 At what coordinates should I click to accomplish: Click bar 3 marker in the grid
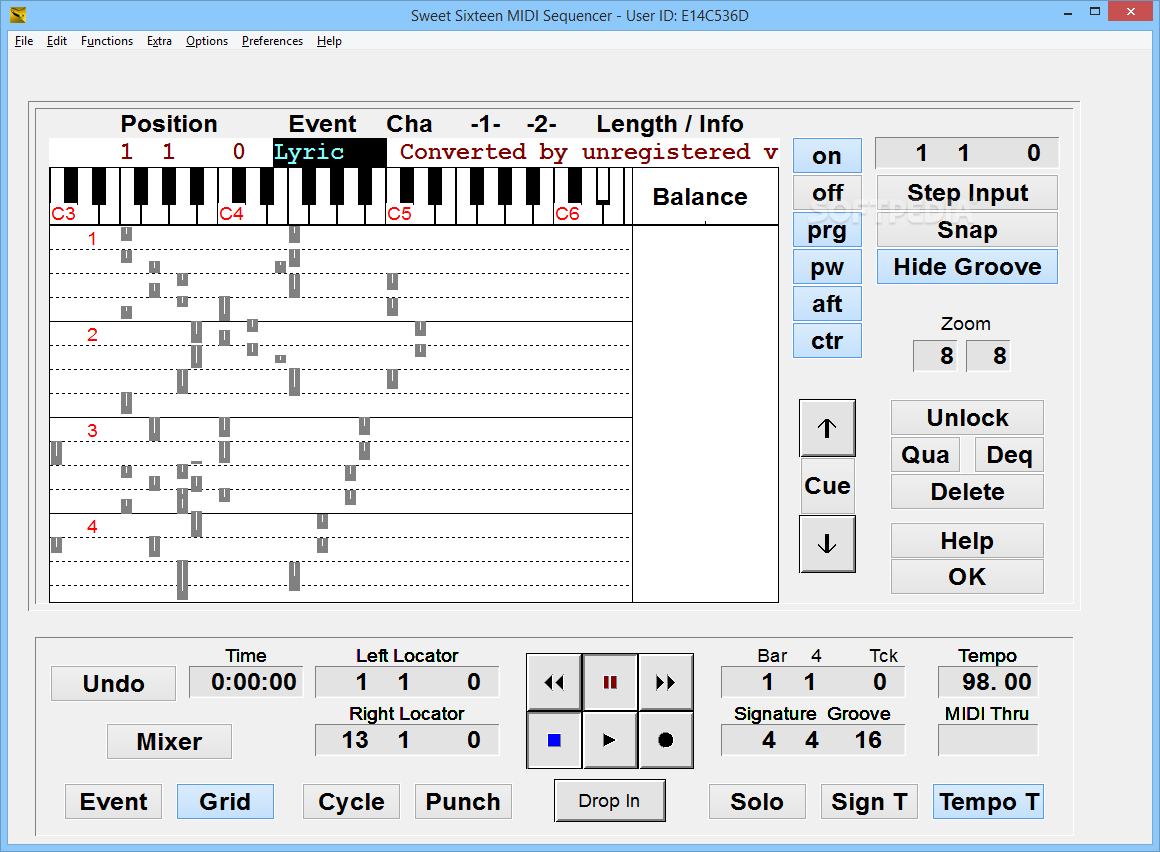(92, 430)
